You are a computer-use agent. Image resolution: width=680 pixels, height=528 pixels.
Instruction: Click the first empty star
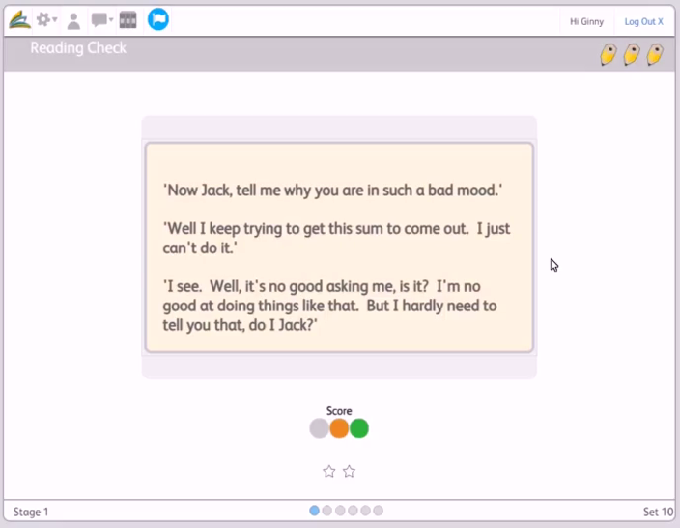[x=329, y=471]
